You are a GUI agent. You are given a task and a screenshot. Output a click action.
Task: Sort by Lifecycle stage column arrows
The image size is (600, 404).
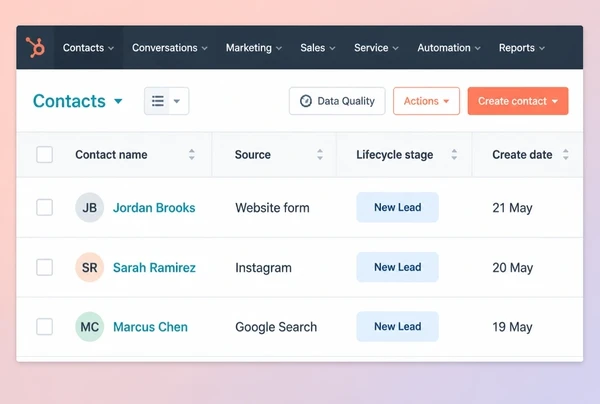[x=454, y=155]
